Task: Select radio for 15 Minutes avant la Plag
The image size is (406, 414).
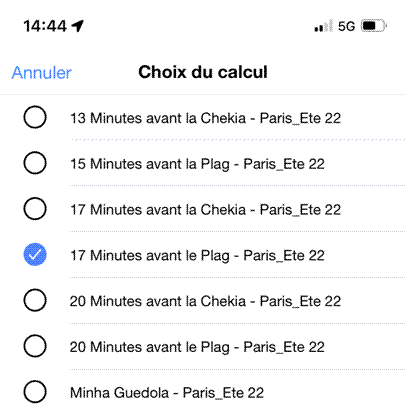Action: coord(35,163)
